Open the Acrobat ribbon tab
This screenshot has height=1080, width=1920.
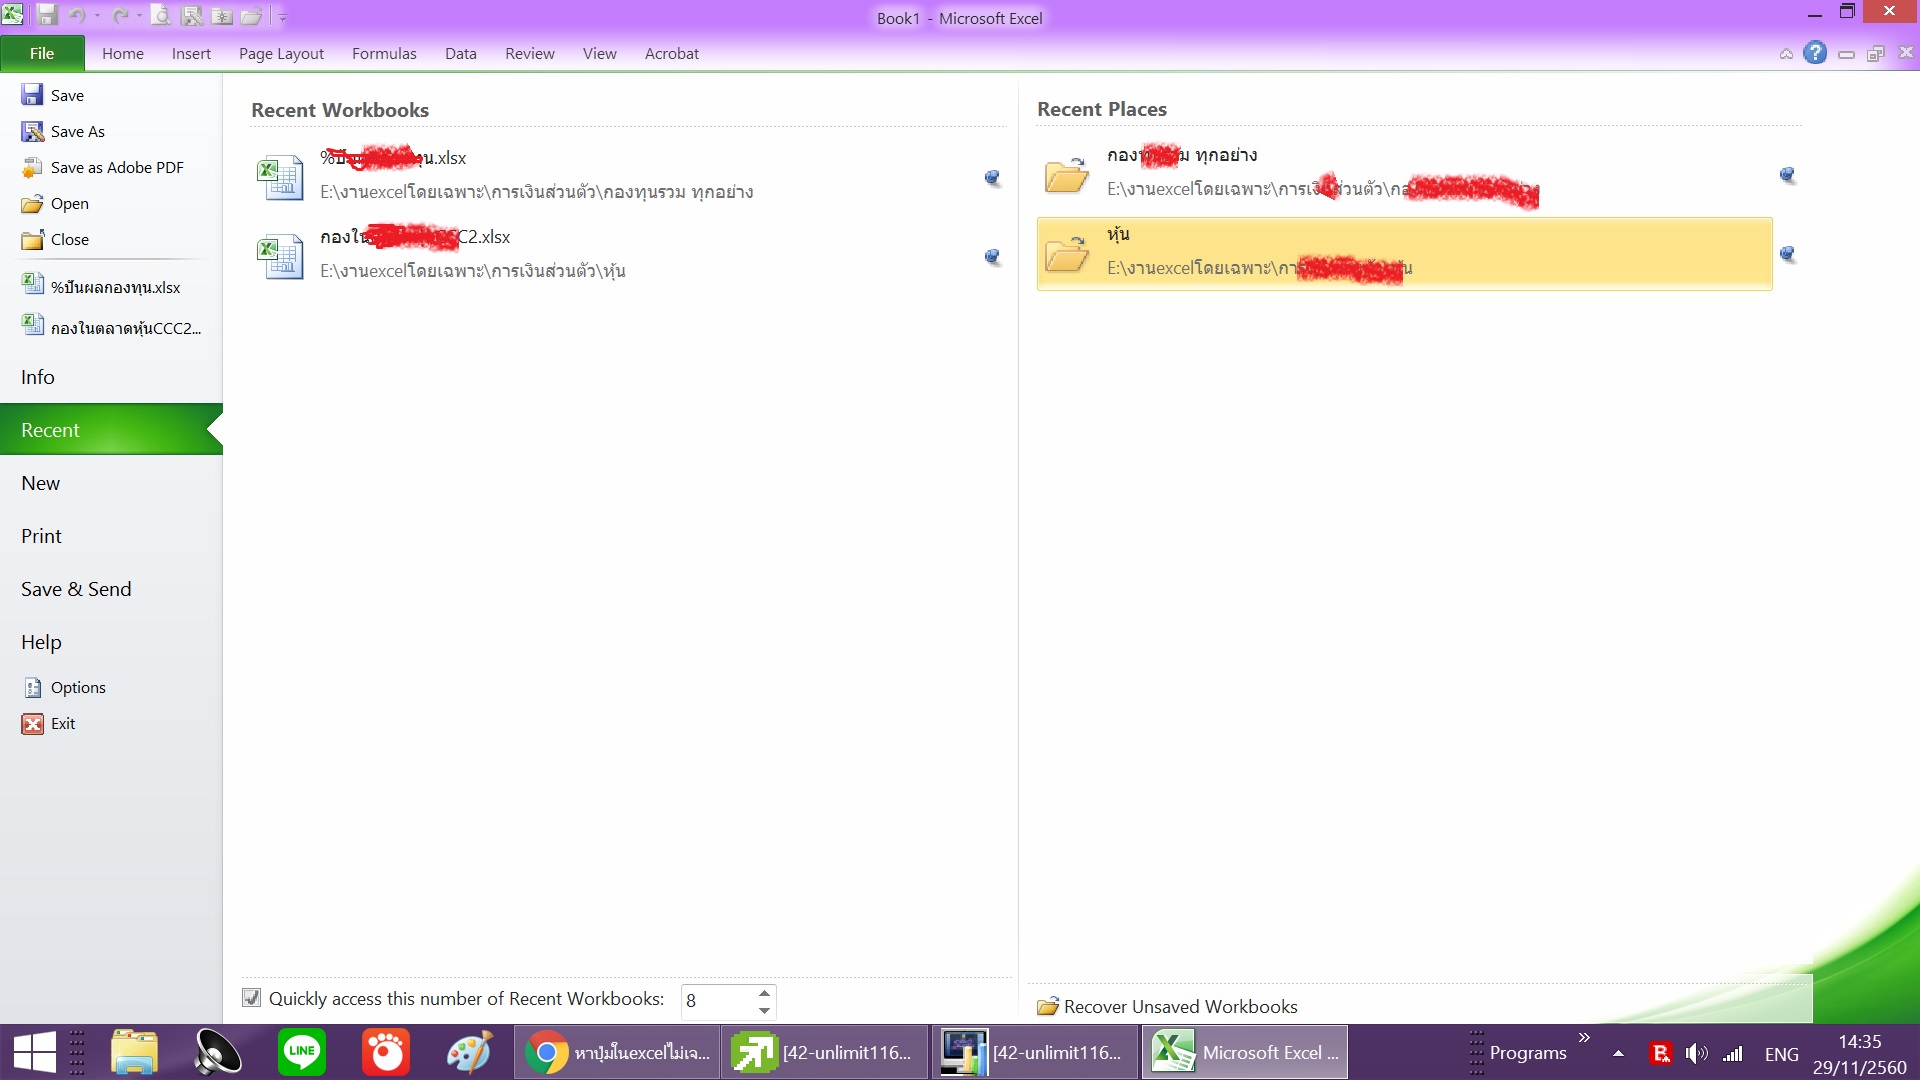click(x=672, y=53)
